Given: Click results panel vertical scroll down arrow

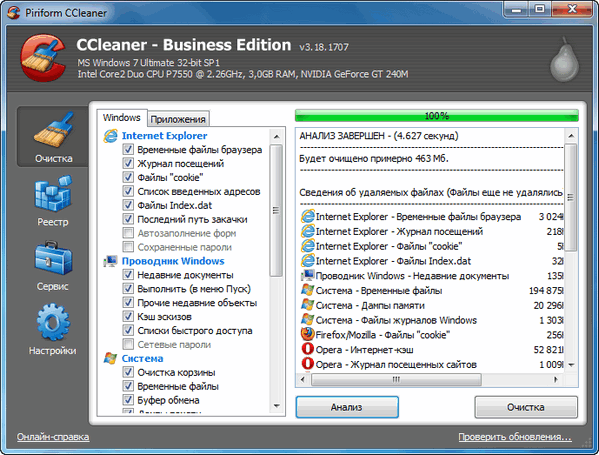Looking at the screenshot, I should 571,365.
